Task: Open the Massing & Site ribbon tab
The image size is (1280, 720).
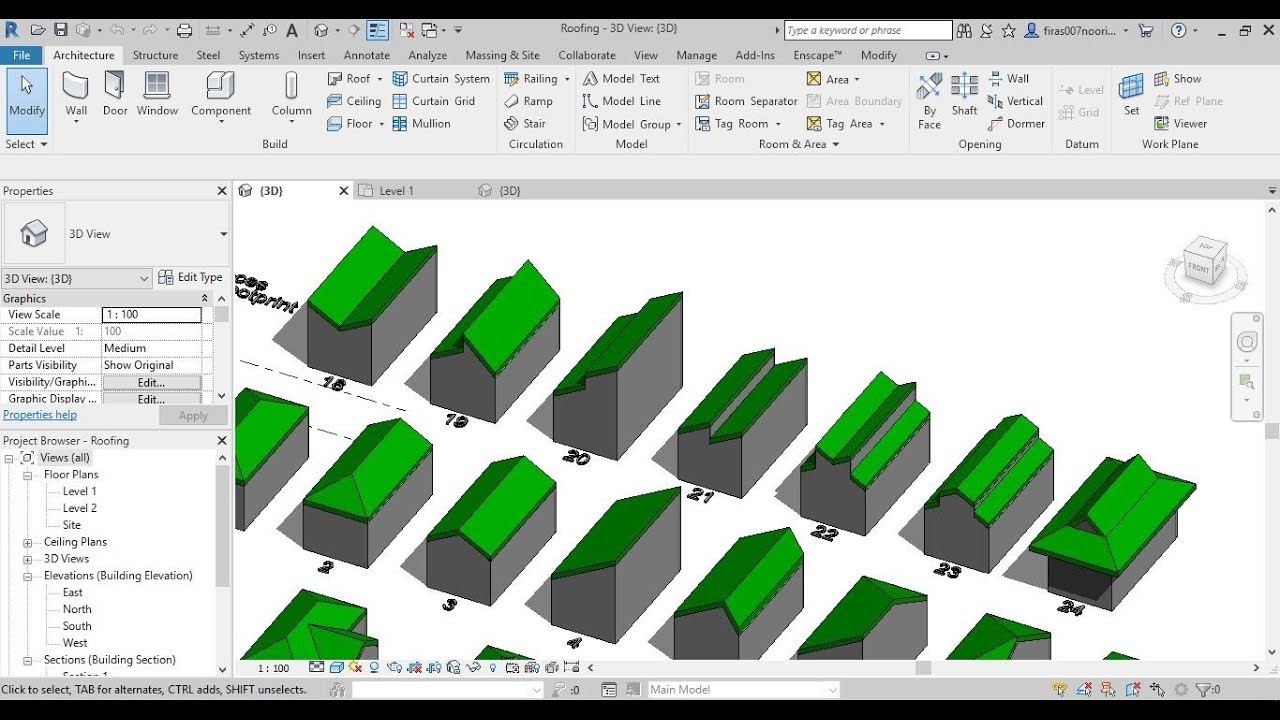Action: tap(502, 55)
